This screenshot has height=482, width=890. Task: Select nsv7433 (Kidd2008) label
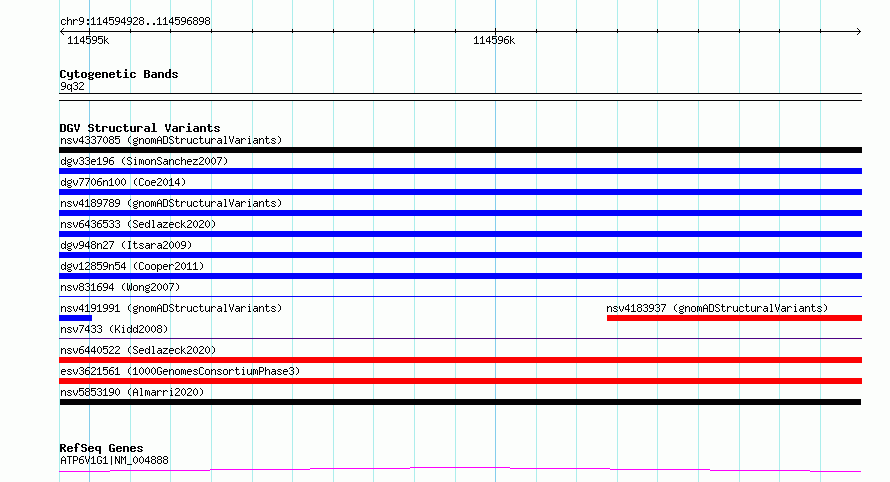click(114, 329)
